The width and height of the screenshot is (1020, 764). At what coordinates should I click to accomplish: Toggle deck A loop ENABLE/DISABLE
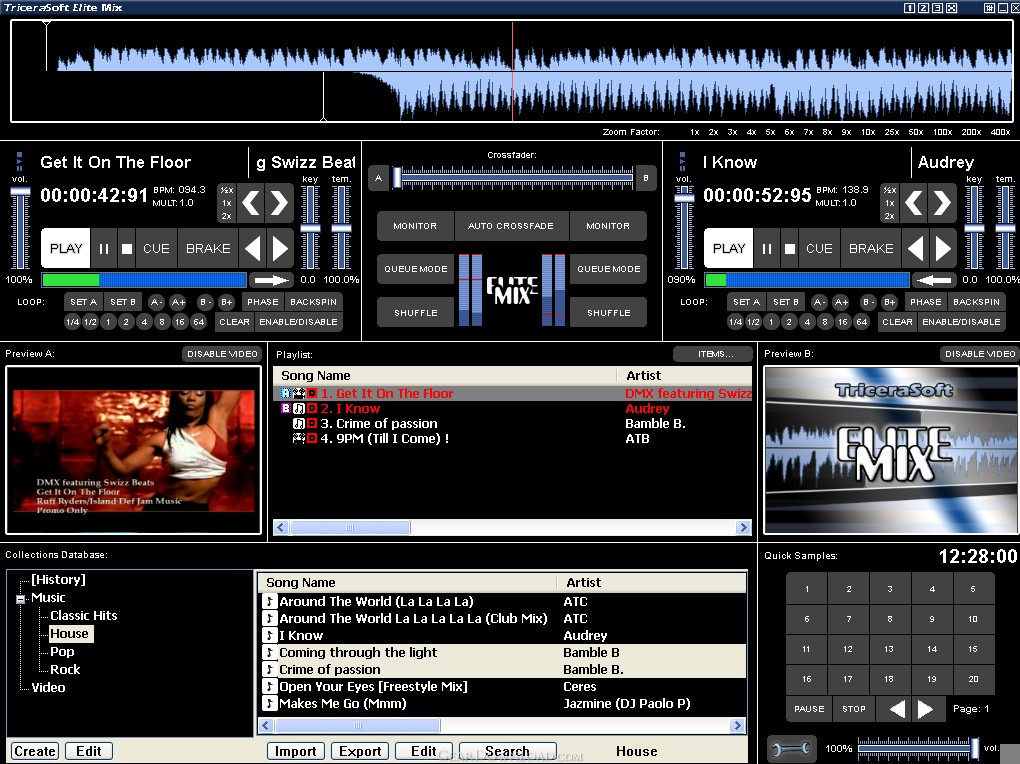pos(299,321)
